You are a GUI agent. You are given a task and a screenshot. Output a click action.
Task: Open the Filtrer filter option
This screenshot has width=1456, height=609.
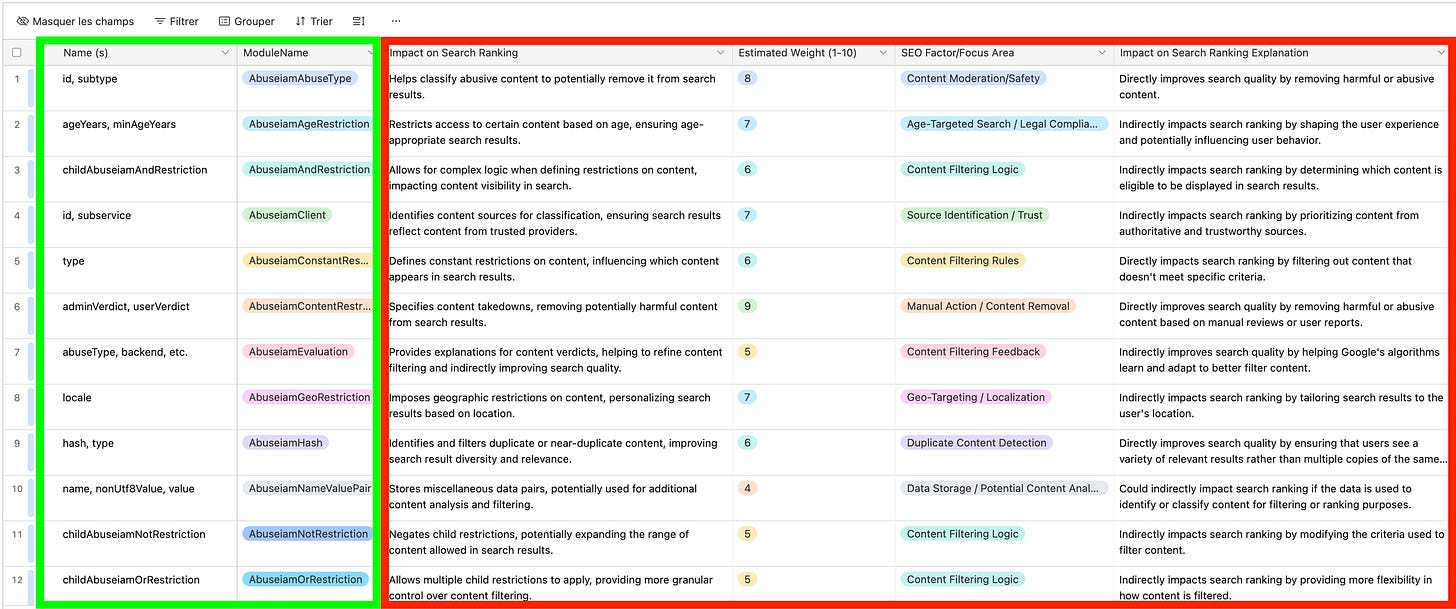point(177,21)
